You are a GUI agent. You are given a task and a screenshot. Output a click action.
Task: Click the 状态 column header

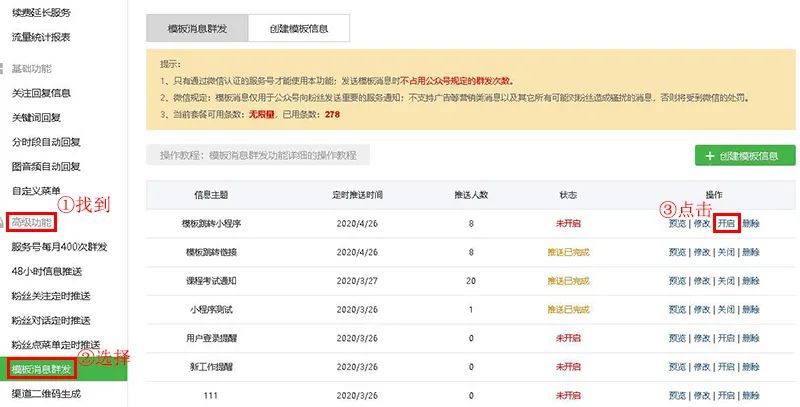pyautogui.click(x=568, y=195)
